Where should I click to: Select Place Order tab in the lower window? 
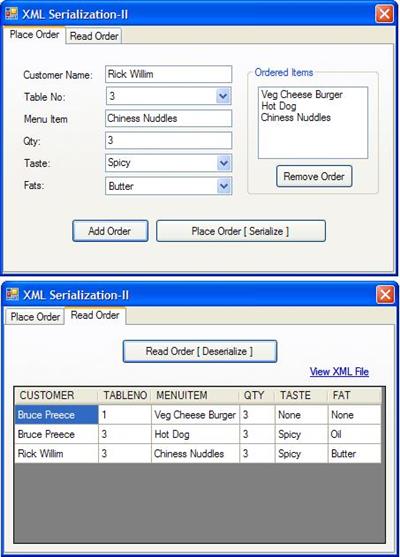click(x=35, y=317)
